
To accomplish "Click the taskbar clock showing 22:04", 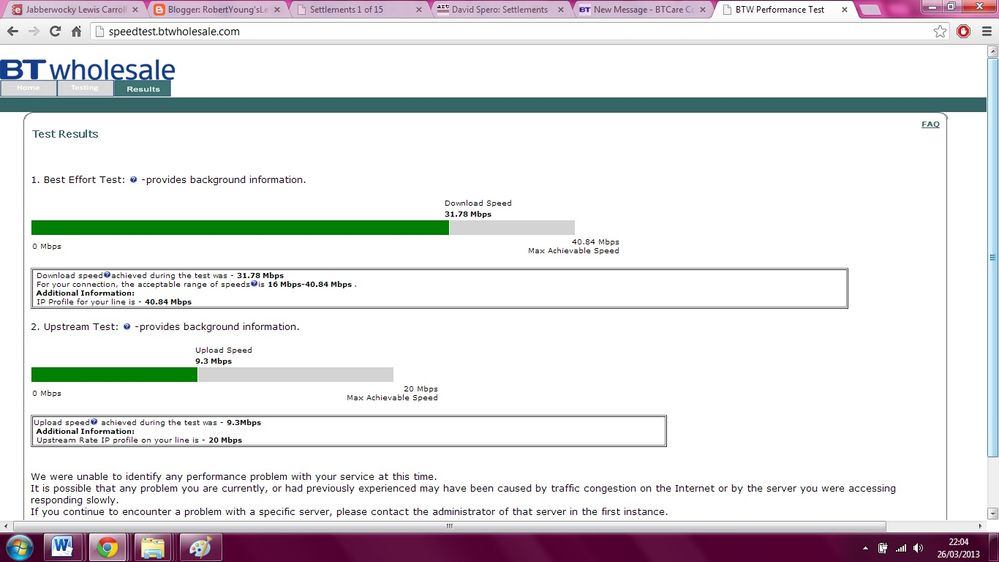I will [x=958, y=548].
